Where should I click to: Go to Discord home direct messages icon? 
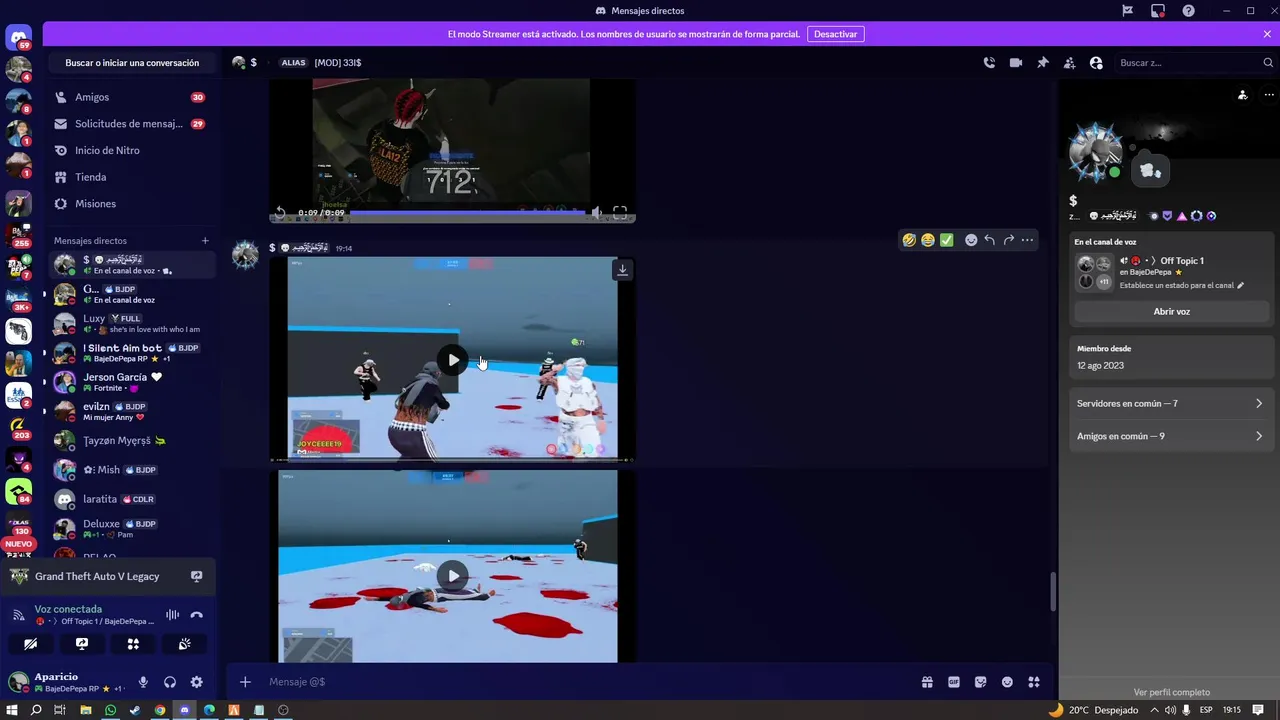[x=18, y=39]
